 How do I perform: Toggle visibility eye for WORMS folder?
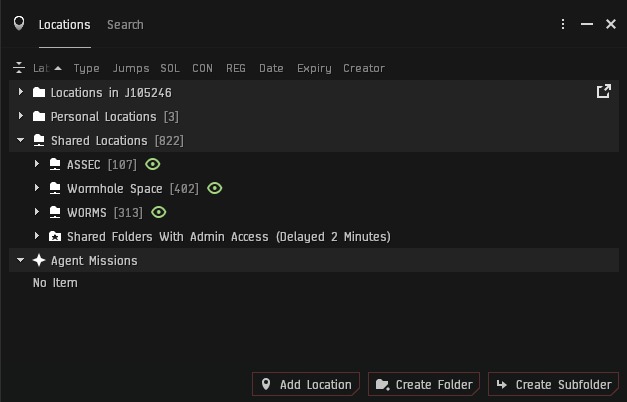158,212
